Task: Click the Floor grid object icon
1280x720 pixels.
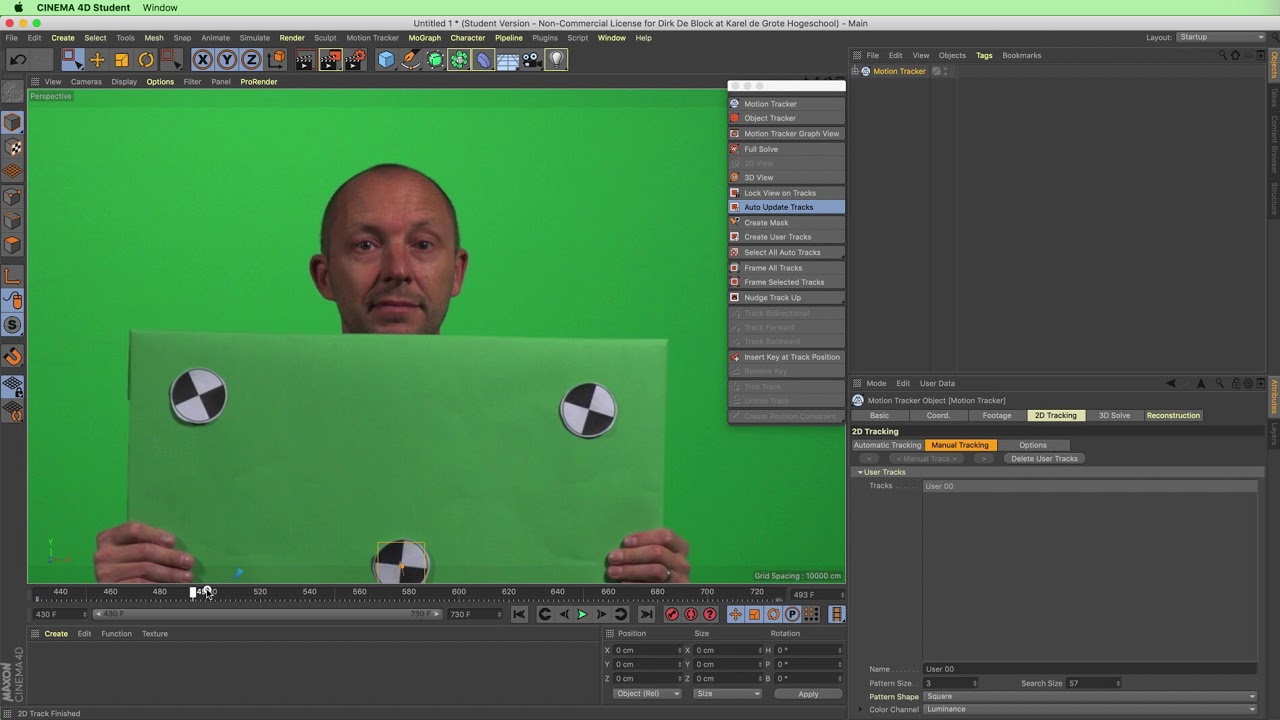Action: [x=508, y=60]
